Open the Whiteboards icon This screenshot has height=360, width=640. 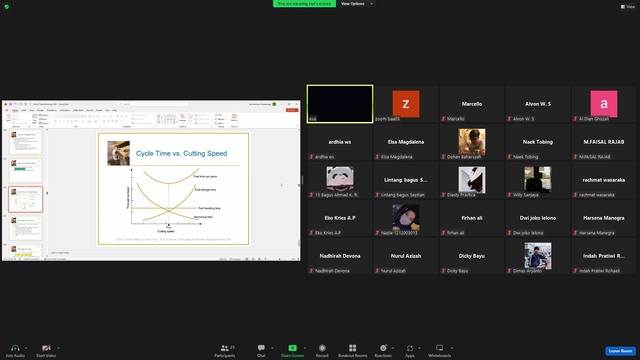tap(440, 348)
